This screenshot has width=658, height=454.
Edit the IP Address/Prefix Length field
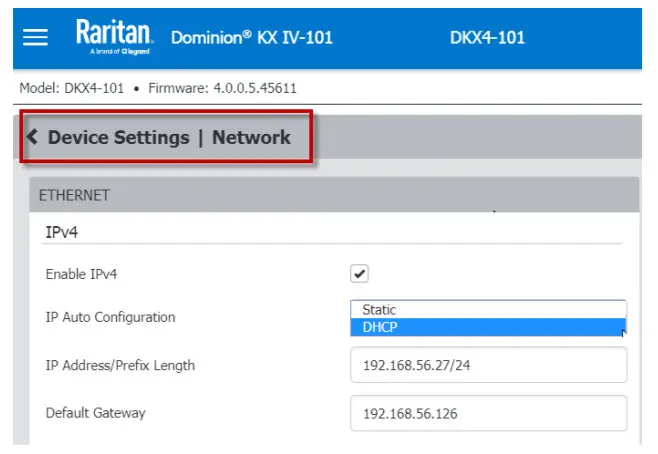tap(489, 365)
